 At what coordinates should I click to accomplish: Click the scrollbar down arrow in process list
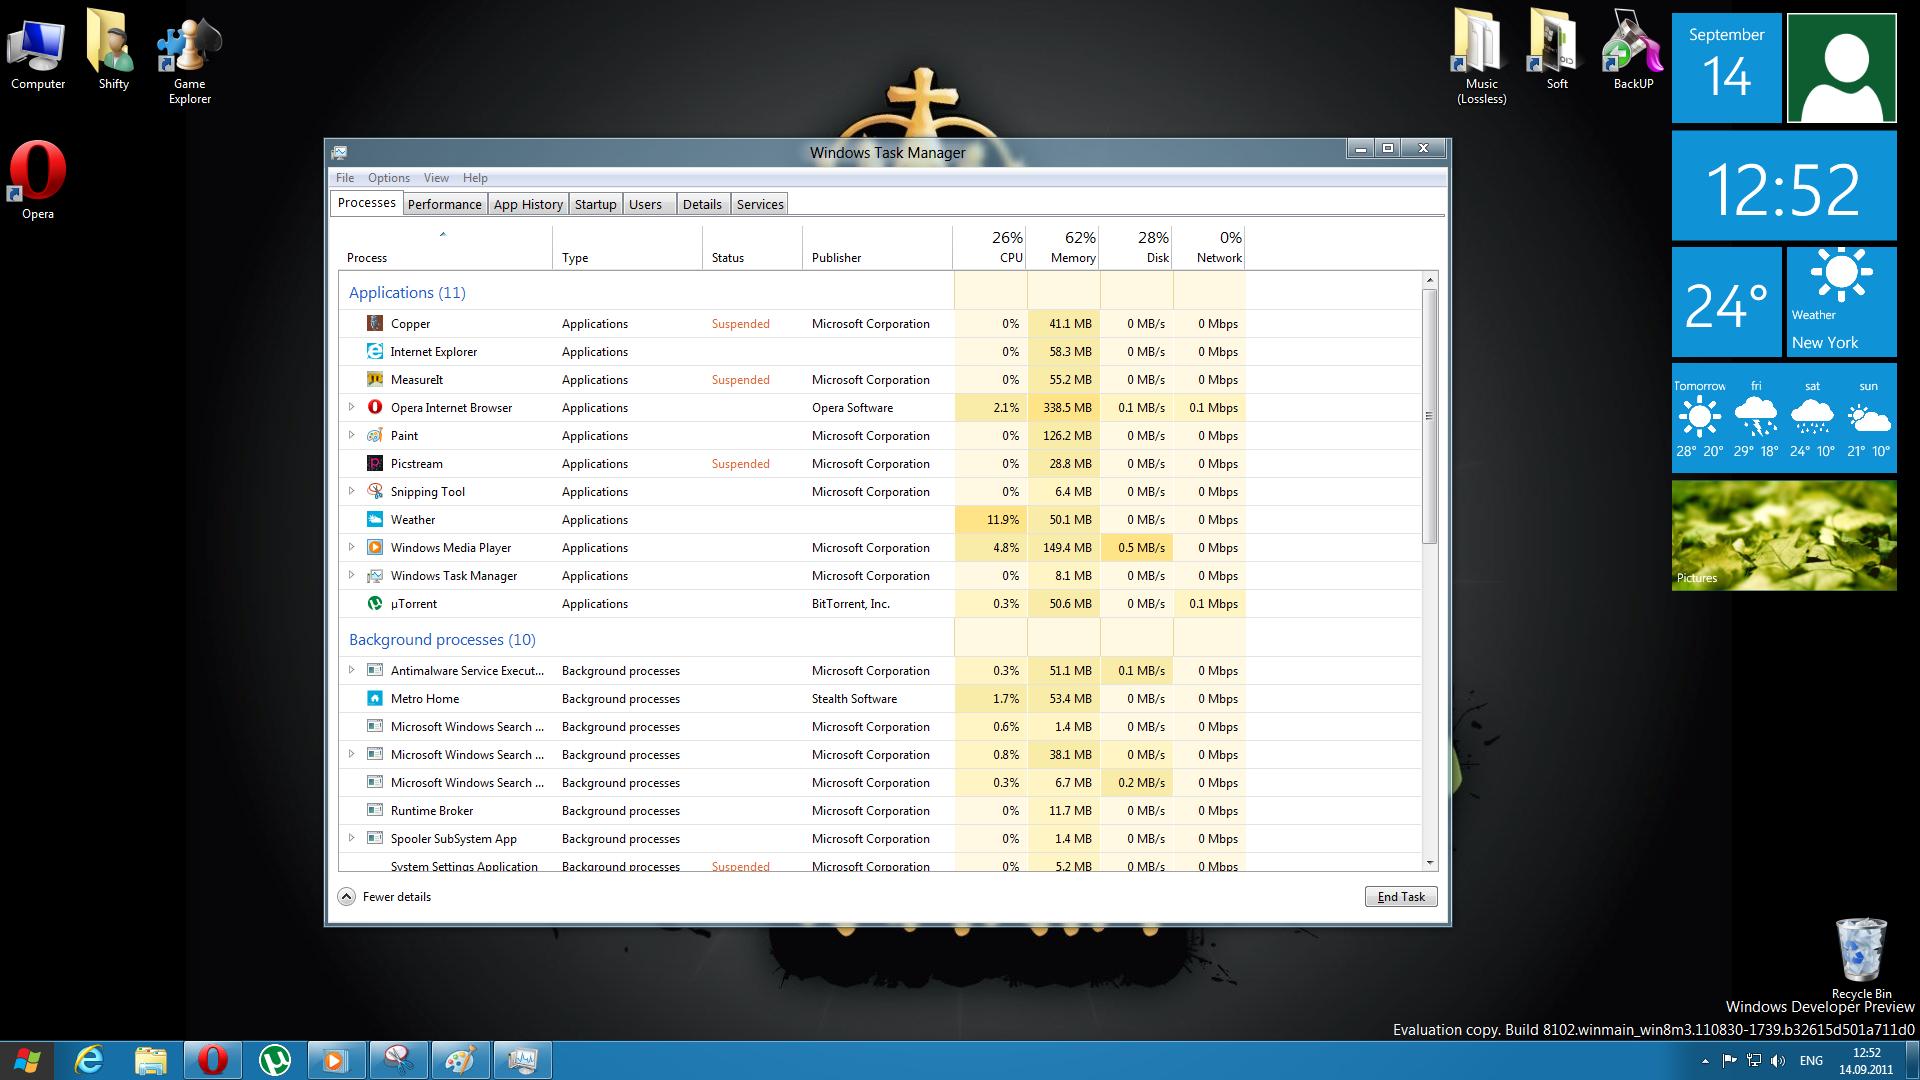1429,862
